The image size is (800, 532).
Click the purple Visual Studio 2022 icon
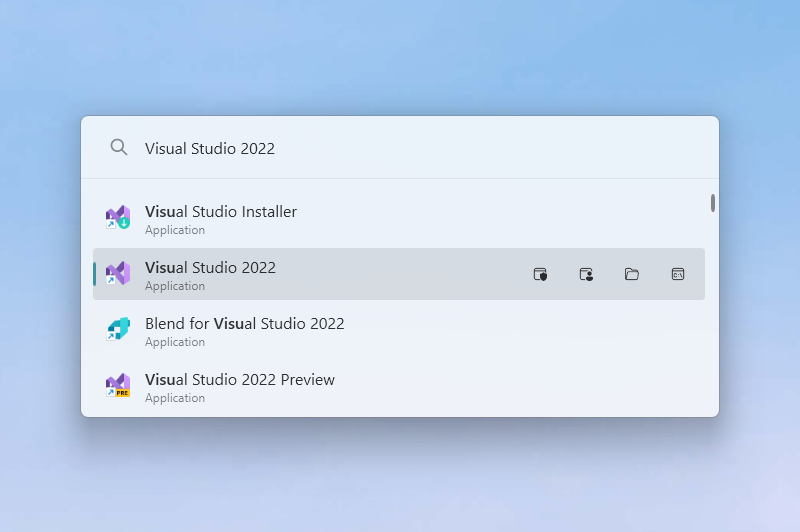pyautogui.click(x=118, y=274)
